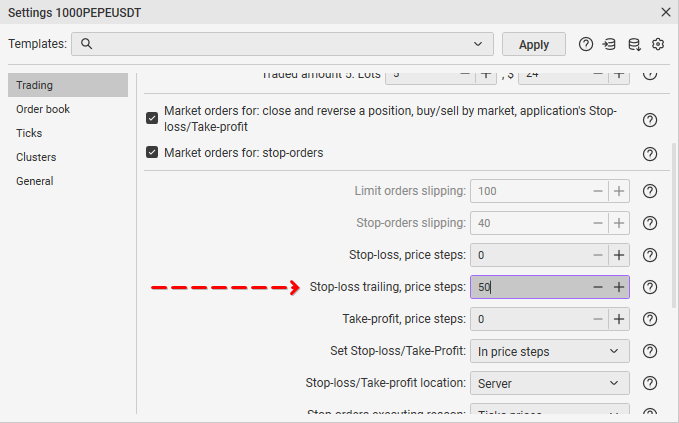The height and width of the screenshot is (423, 679).
Task: Open help for Limit orders slipping
Action: point(650,191)
